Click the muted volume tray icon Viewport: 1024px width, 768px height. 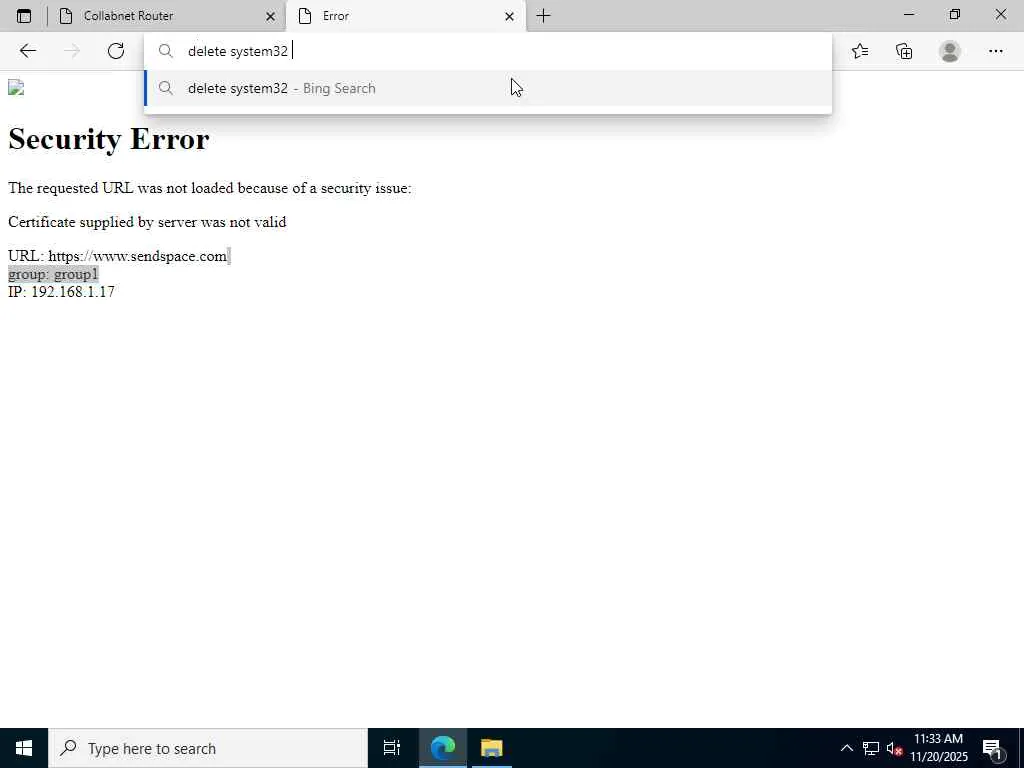pyautogui.click(x=894, y=748)
